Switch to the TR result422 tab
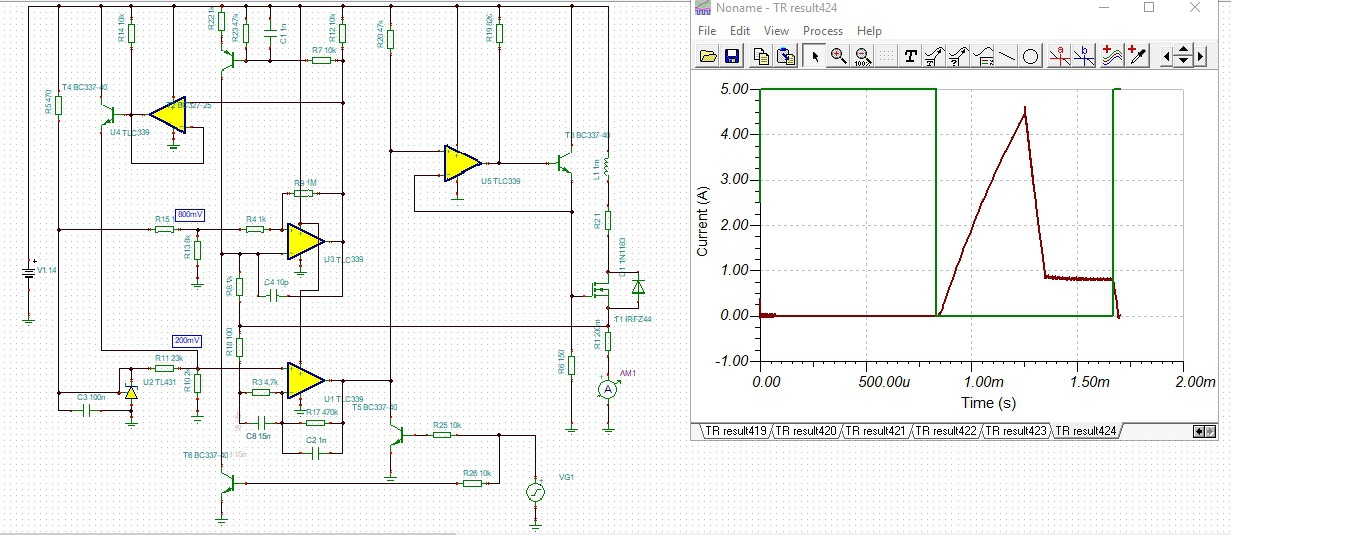This screenshot has width=1355, height=535. coord(945,431)
